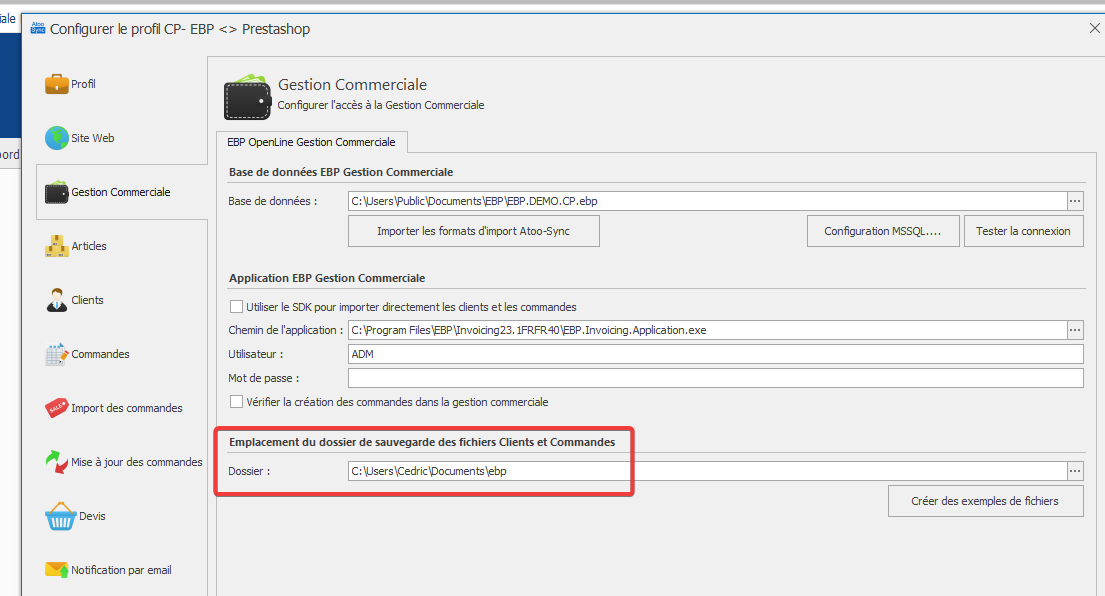Open the Import des commandes label
The height and width of the screenshot is (596, 1105).
coord(127,408)
